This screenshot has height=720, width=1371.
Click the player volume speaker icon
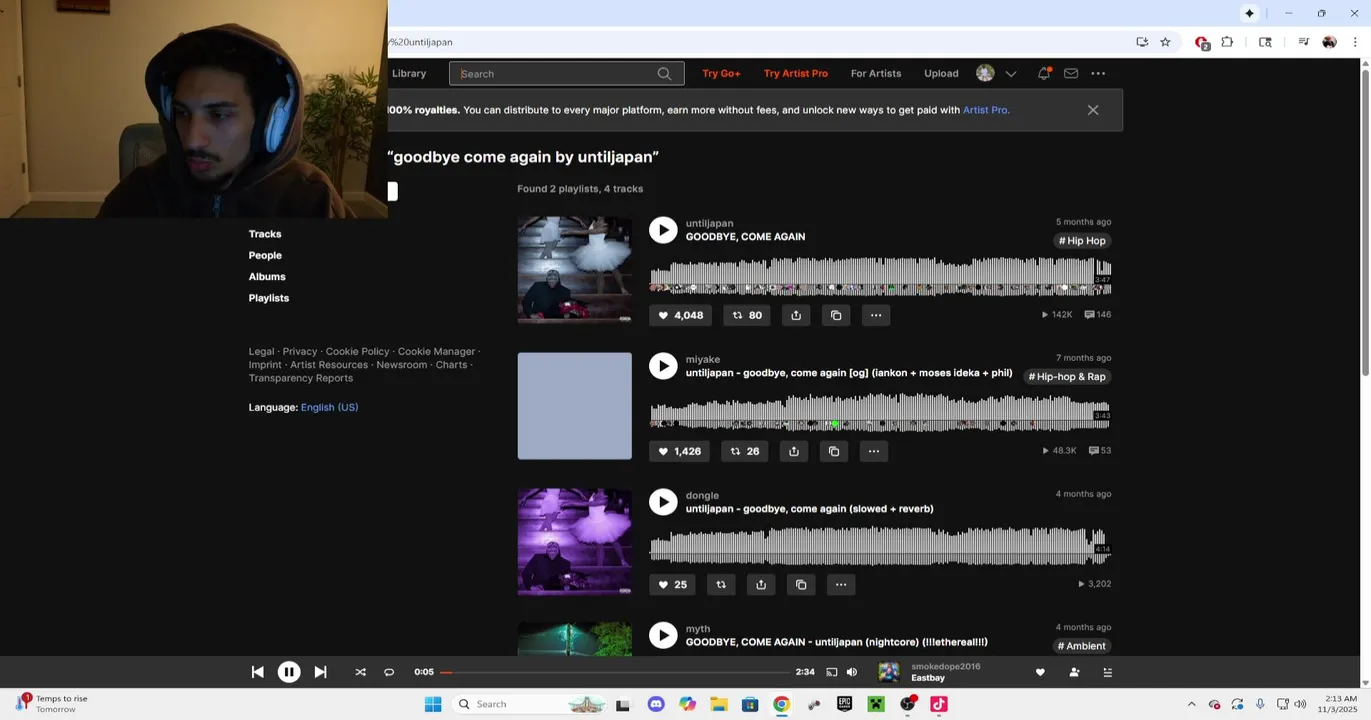pos(852,672)
